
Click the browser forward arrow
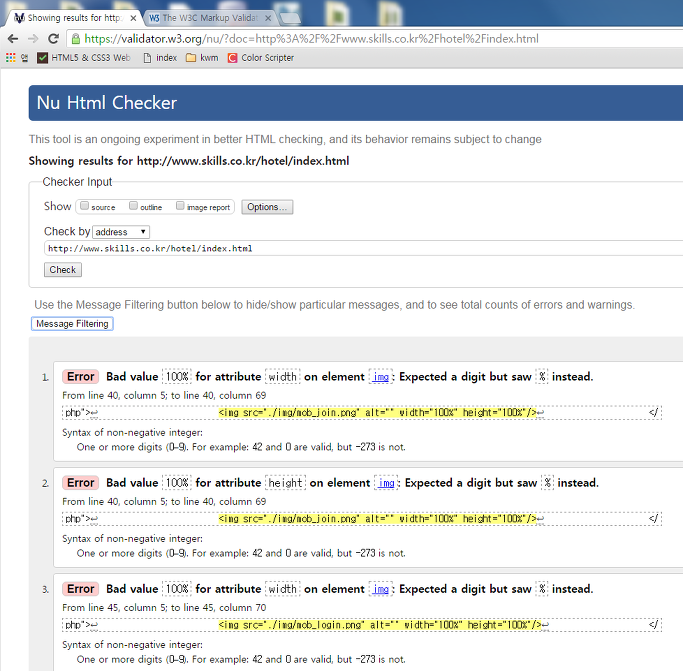click(33, 39)
